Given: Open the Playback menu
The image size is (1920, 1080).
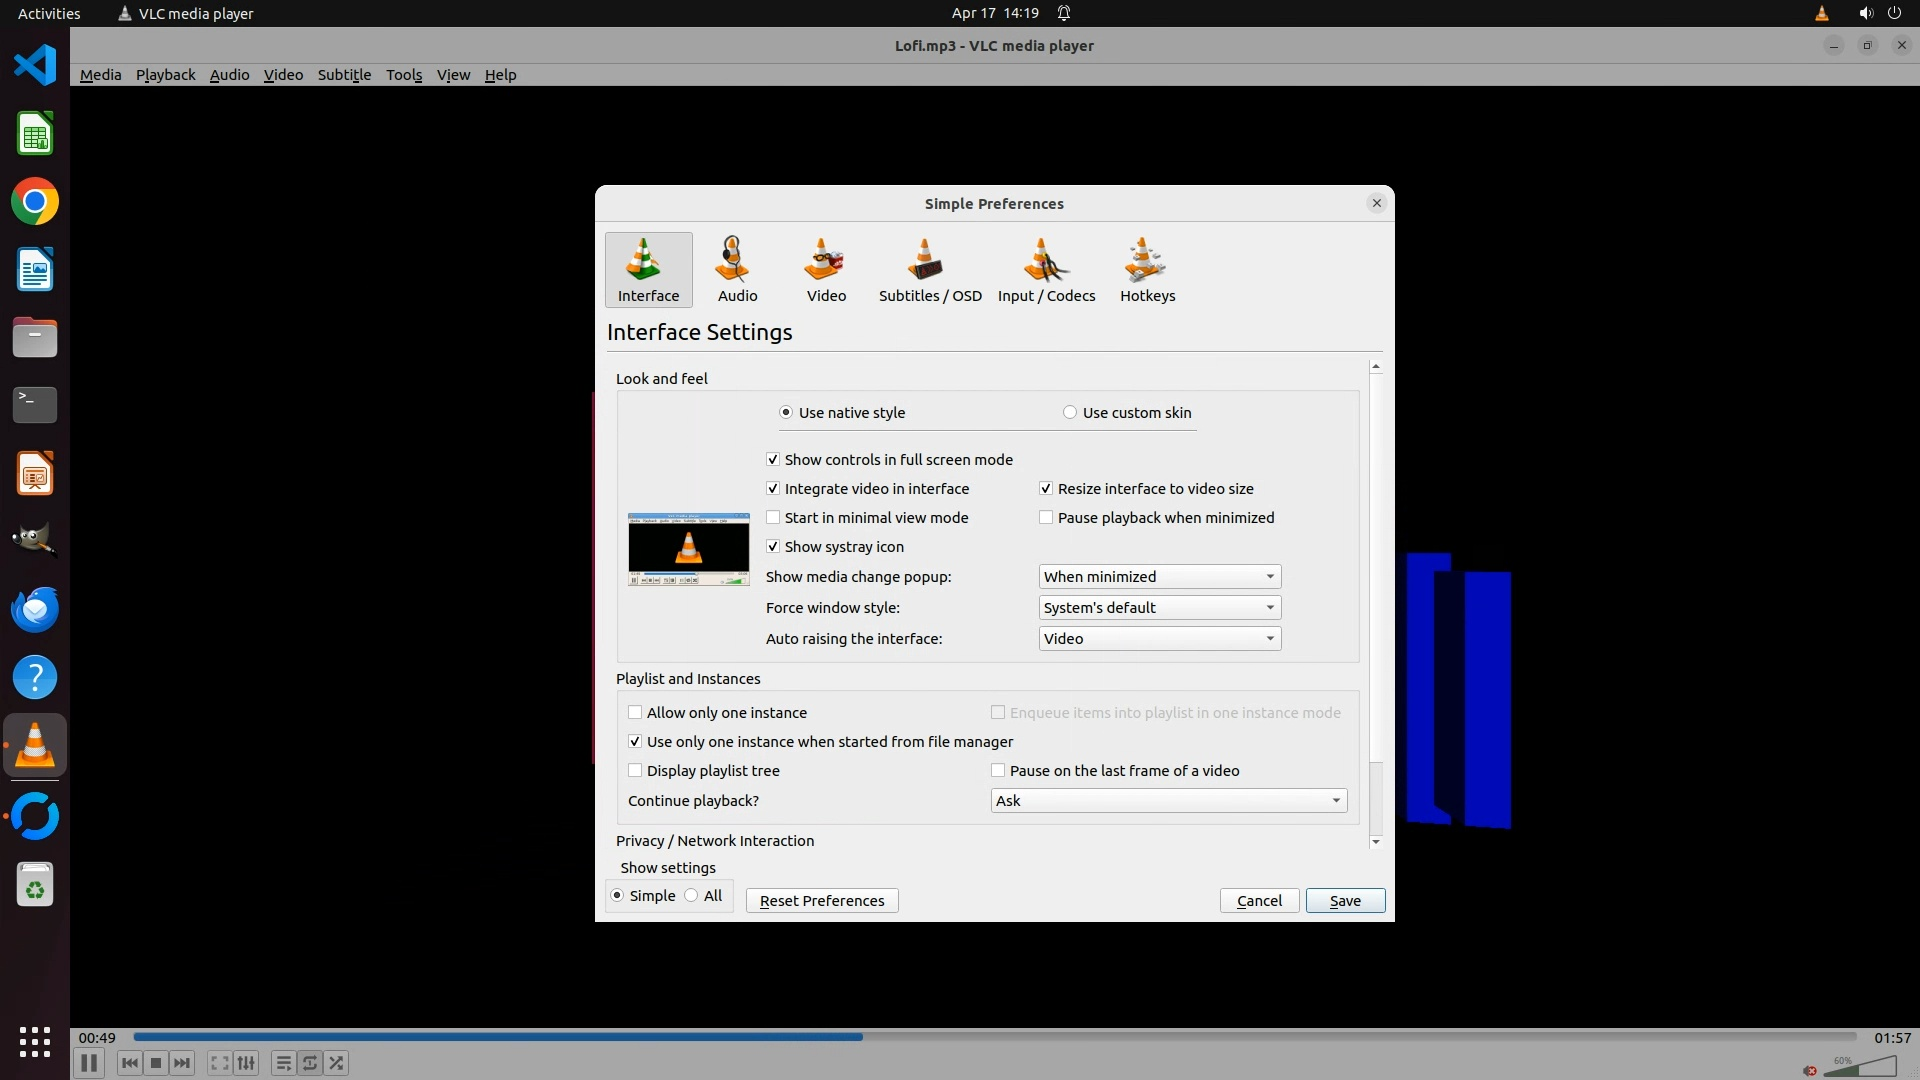Looking at the screenshot, I should [x=165, y=75].
